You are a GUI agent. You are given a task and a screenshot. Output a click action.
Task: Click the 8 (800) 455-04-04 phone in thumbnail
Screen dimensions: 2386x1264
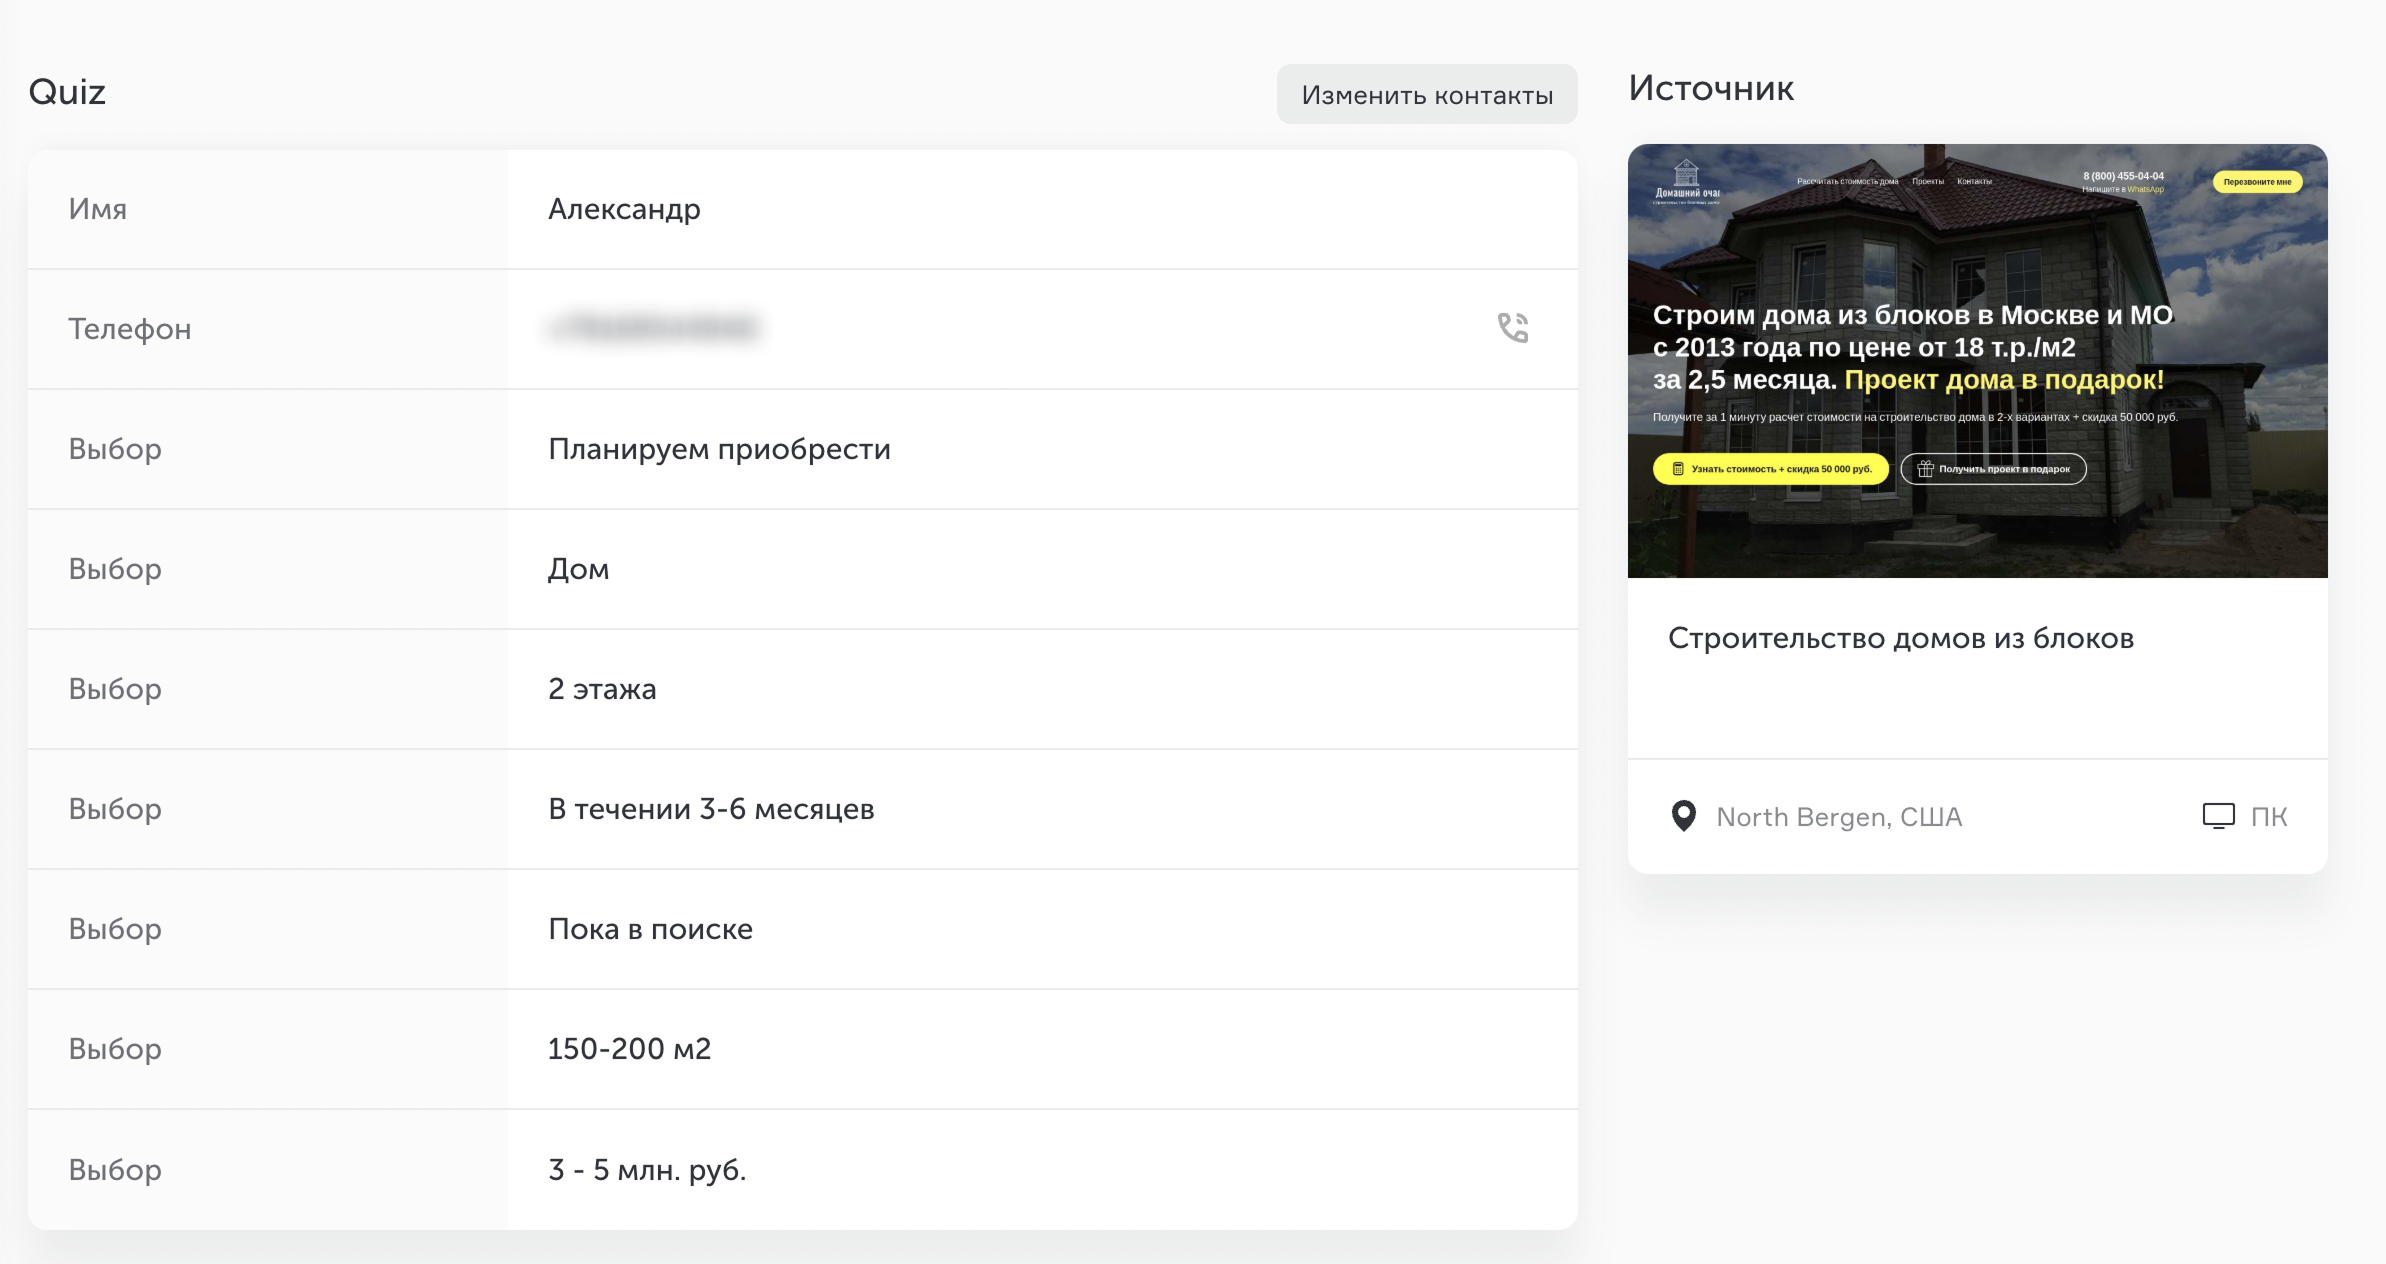(2123, 176)
